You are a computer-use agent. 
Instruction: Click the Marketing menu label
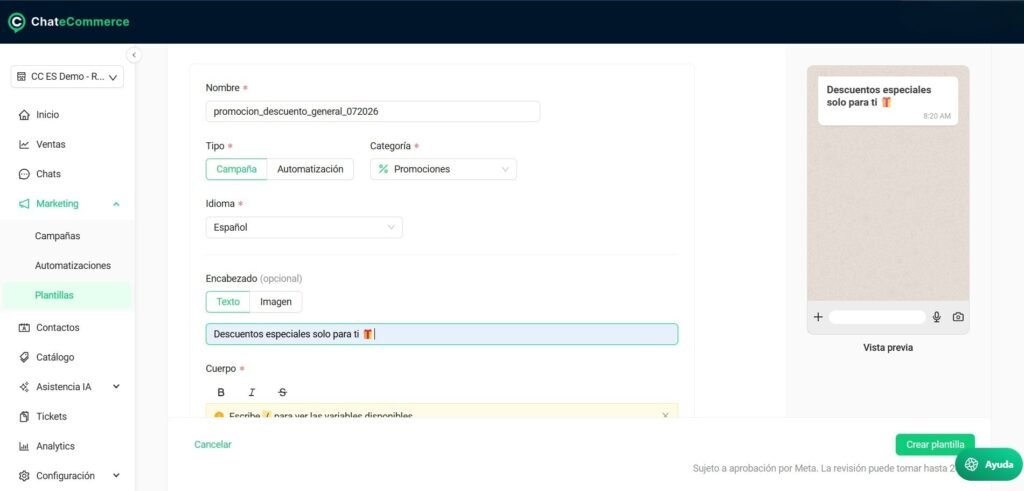click(x=57, y=204)
